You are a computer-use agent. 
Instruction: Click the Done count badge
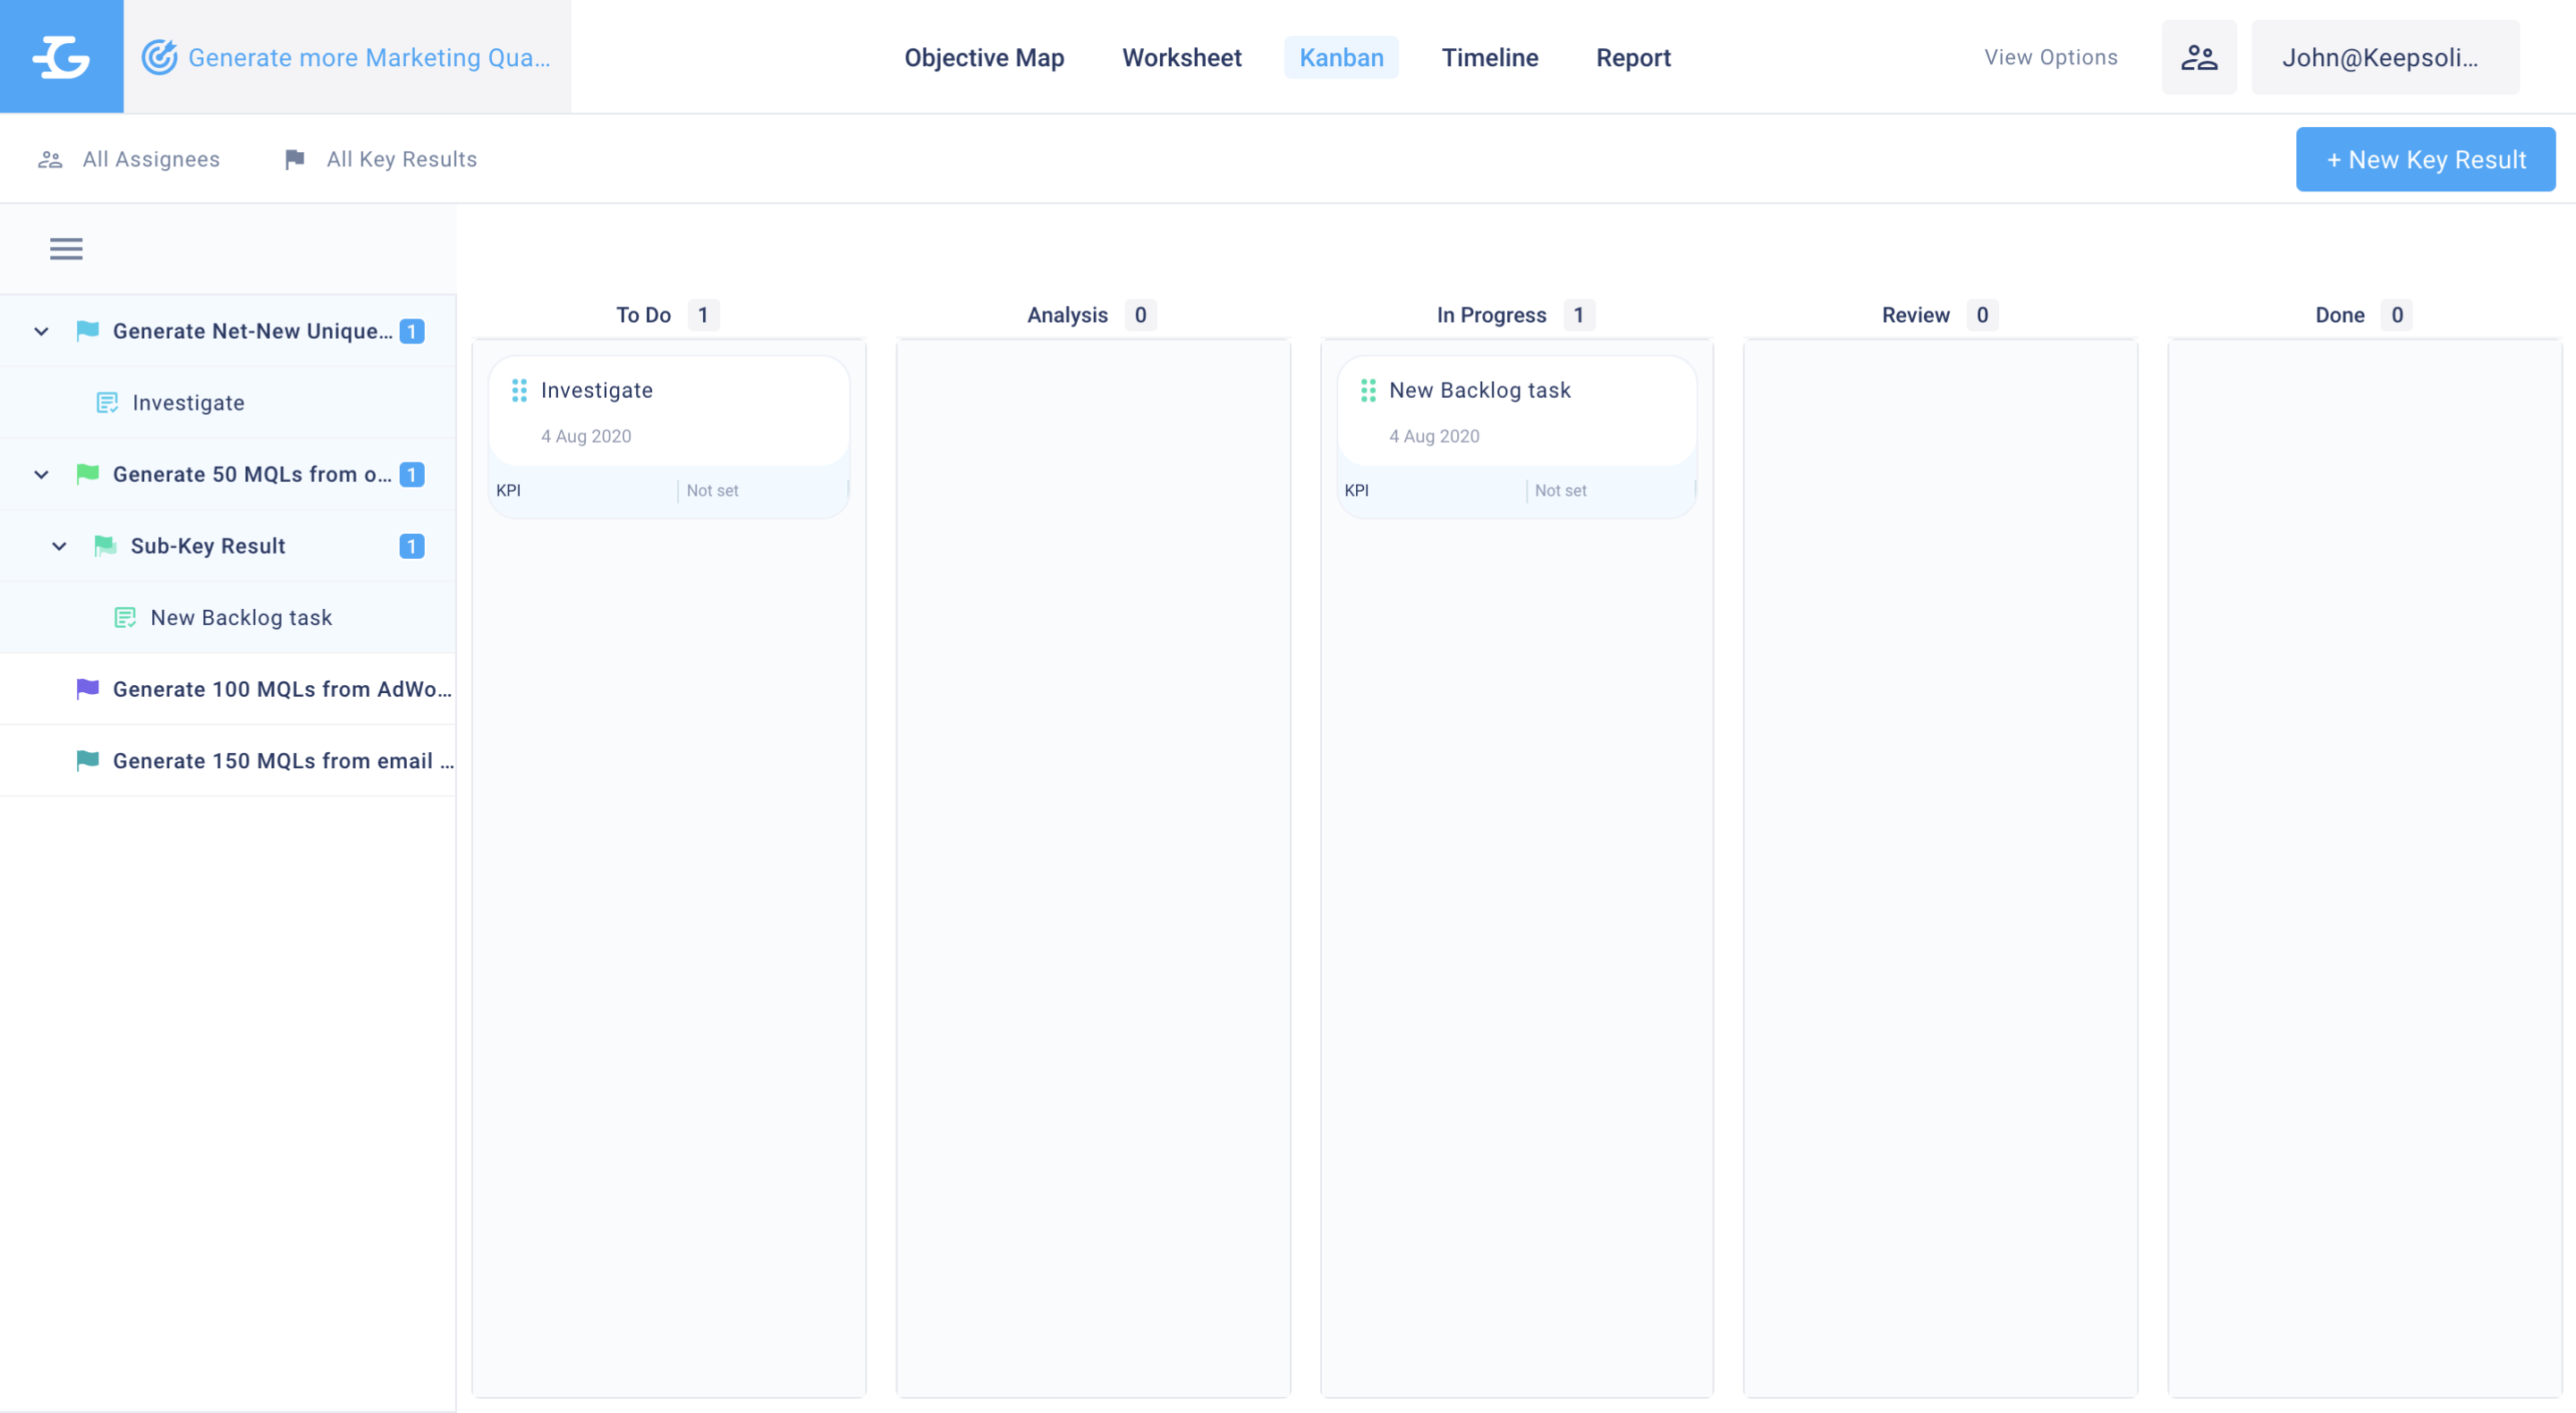click(x=2397, y=315)
